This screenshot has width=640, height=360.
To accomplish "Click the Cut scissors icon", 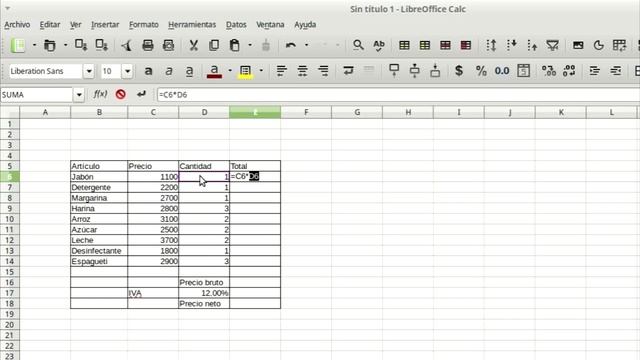I will (x=193, y=45).
